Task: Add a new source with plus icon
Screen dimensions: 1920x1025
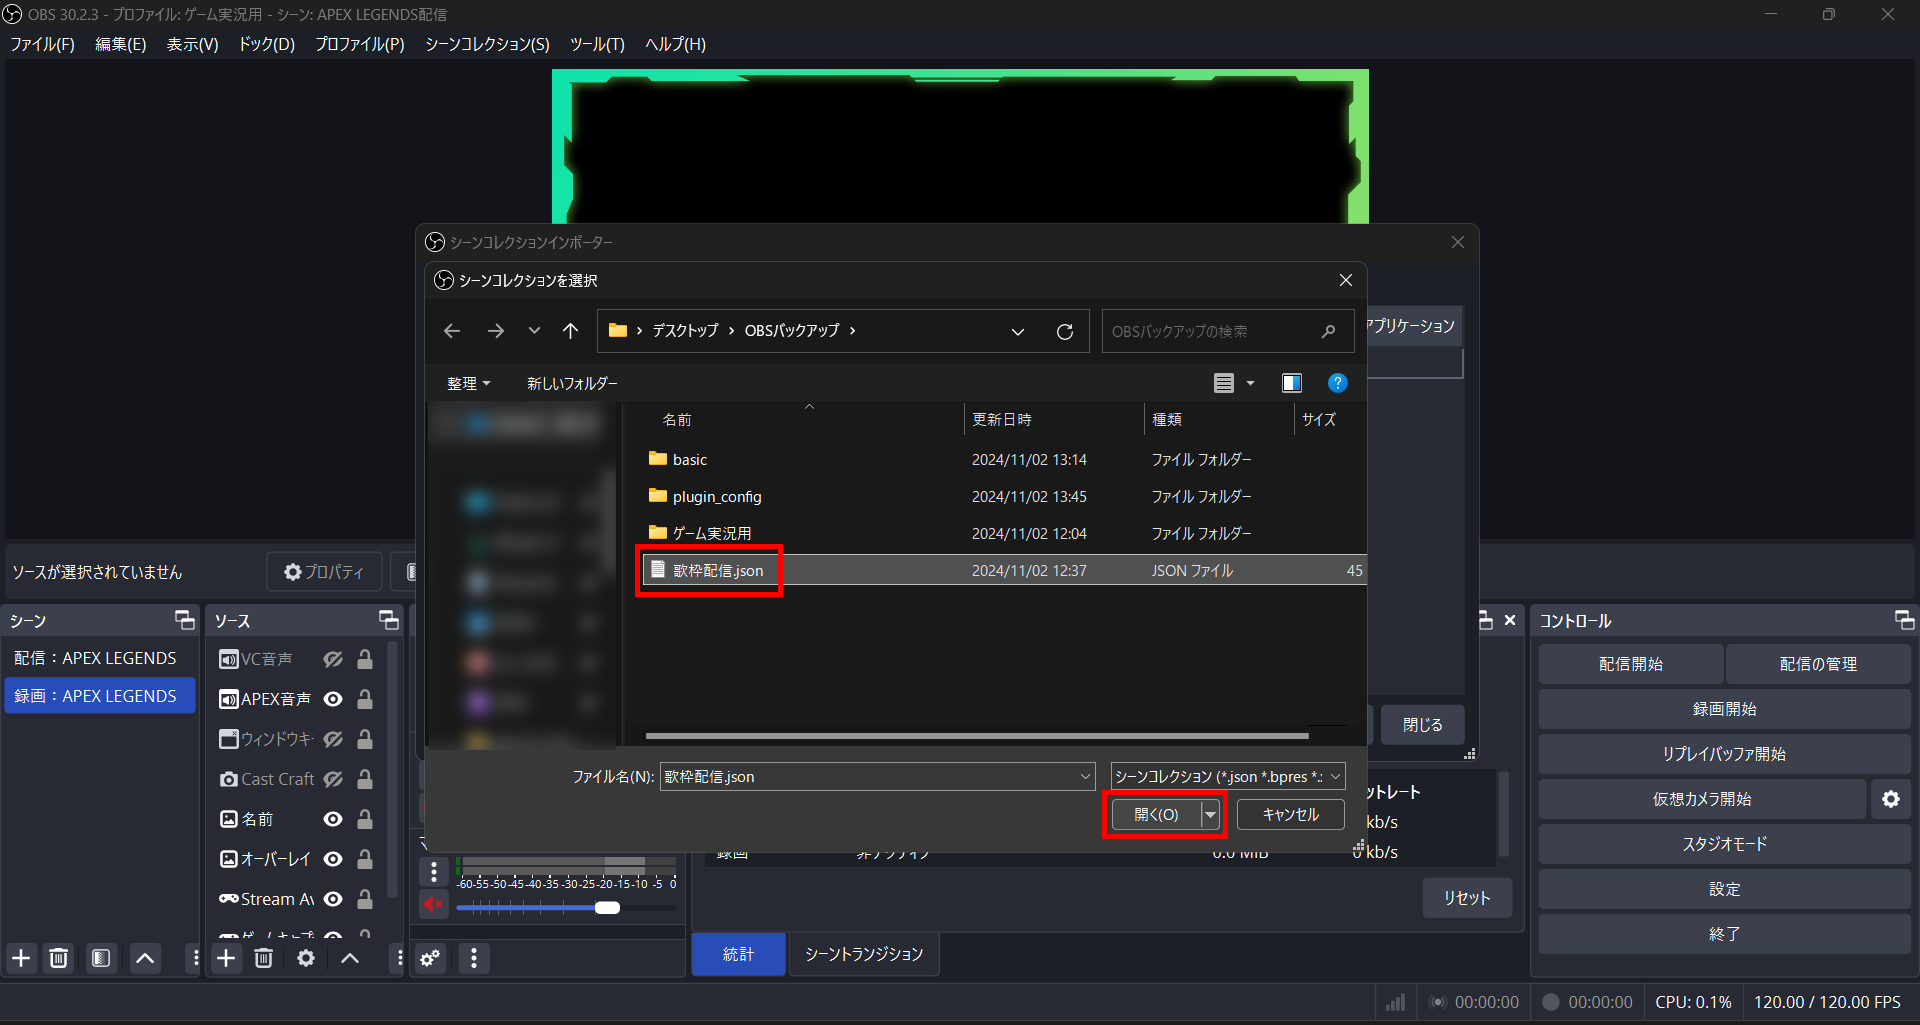Action: 227,958
